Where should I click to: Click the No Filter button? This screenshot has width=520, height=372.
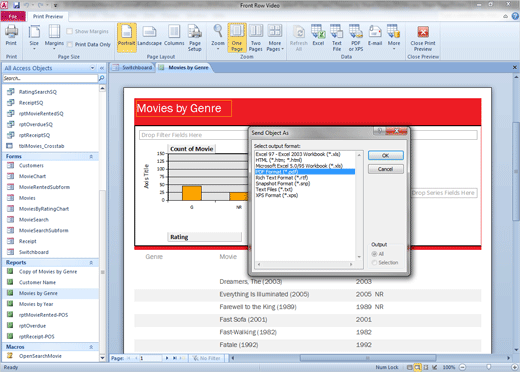[x=207, y=358]
